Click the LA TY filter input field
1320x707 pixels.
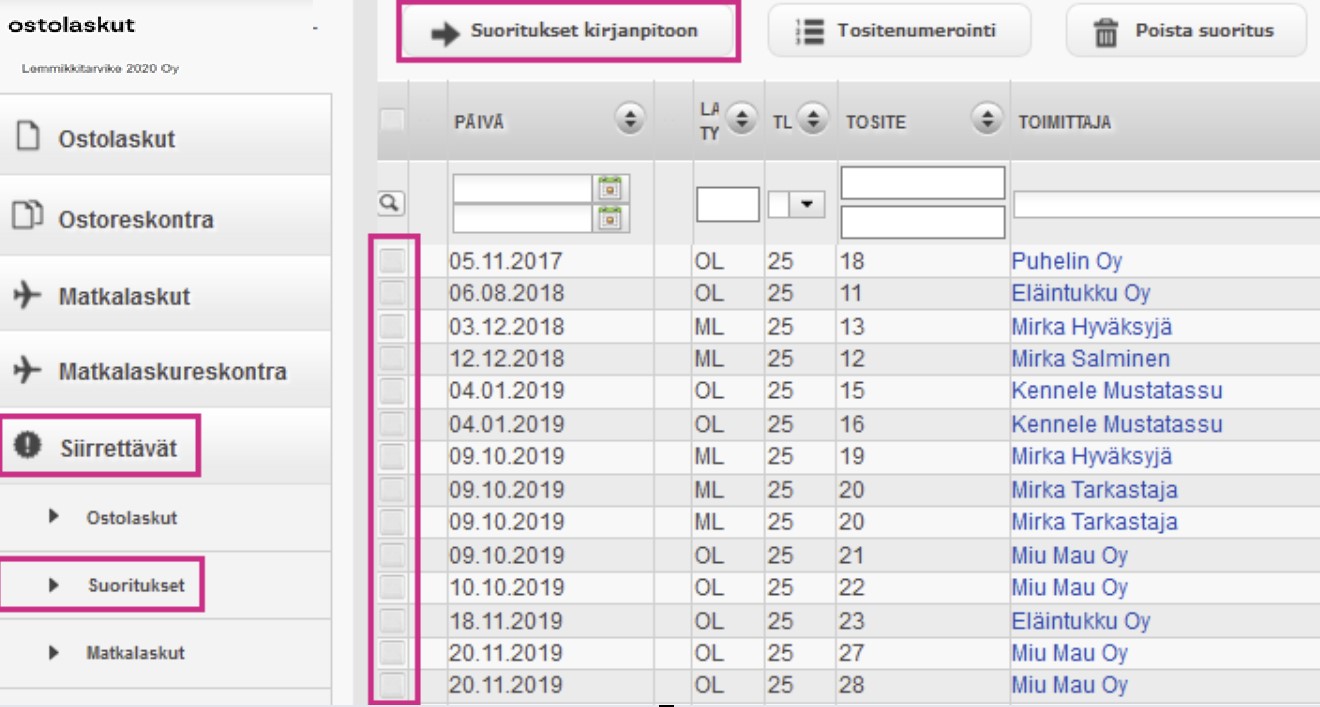728,205
